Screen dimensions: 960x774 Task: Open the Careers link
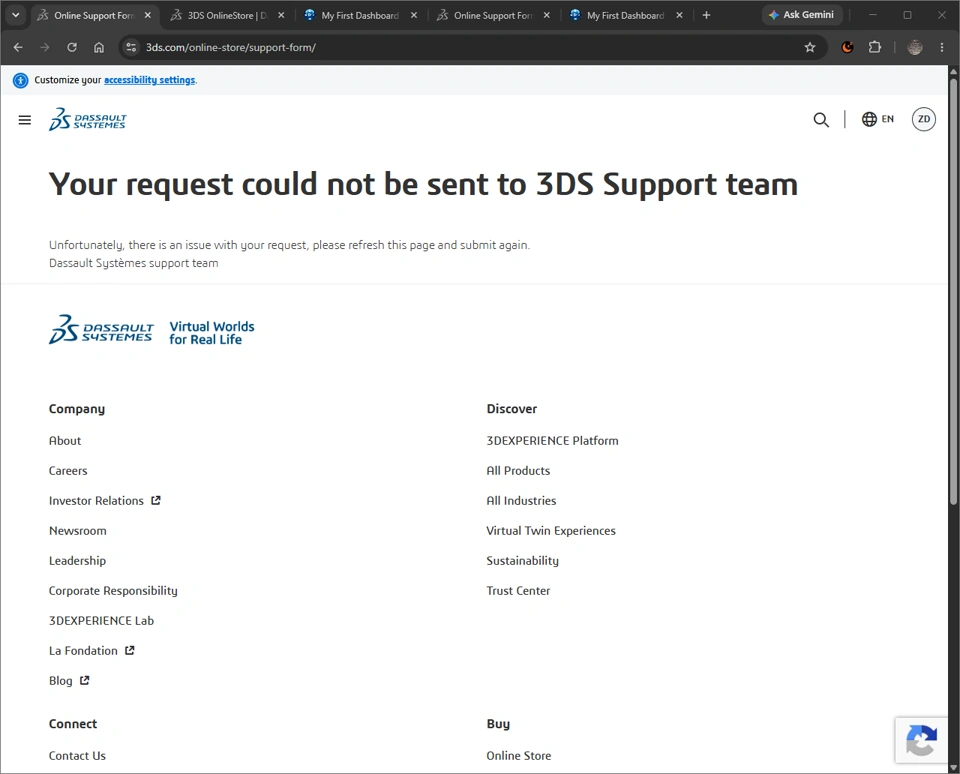click(x=68, y=470)
